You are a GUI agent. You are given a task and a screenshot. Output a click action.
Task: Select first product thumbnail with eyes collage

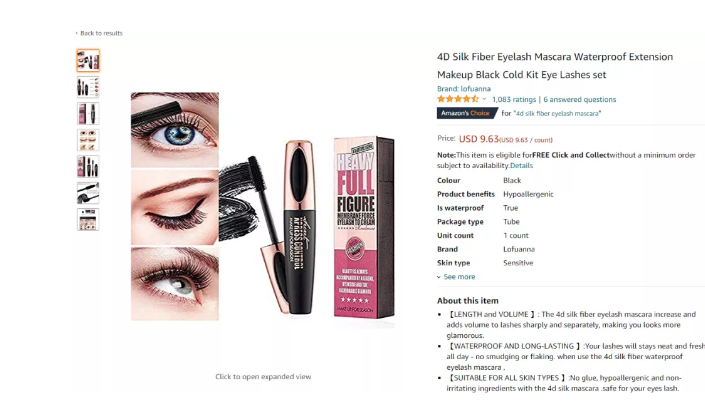(88, 61)
